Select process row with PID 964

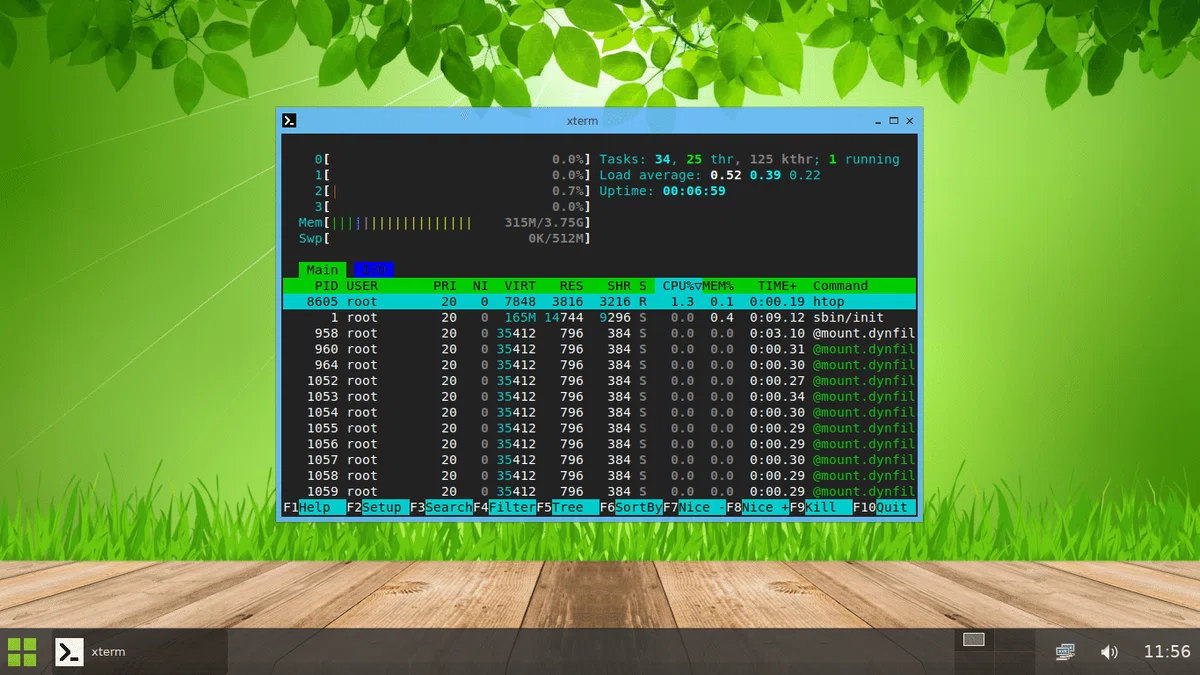(599, 365)
